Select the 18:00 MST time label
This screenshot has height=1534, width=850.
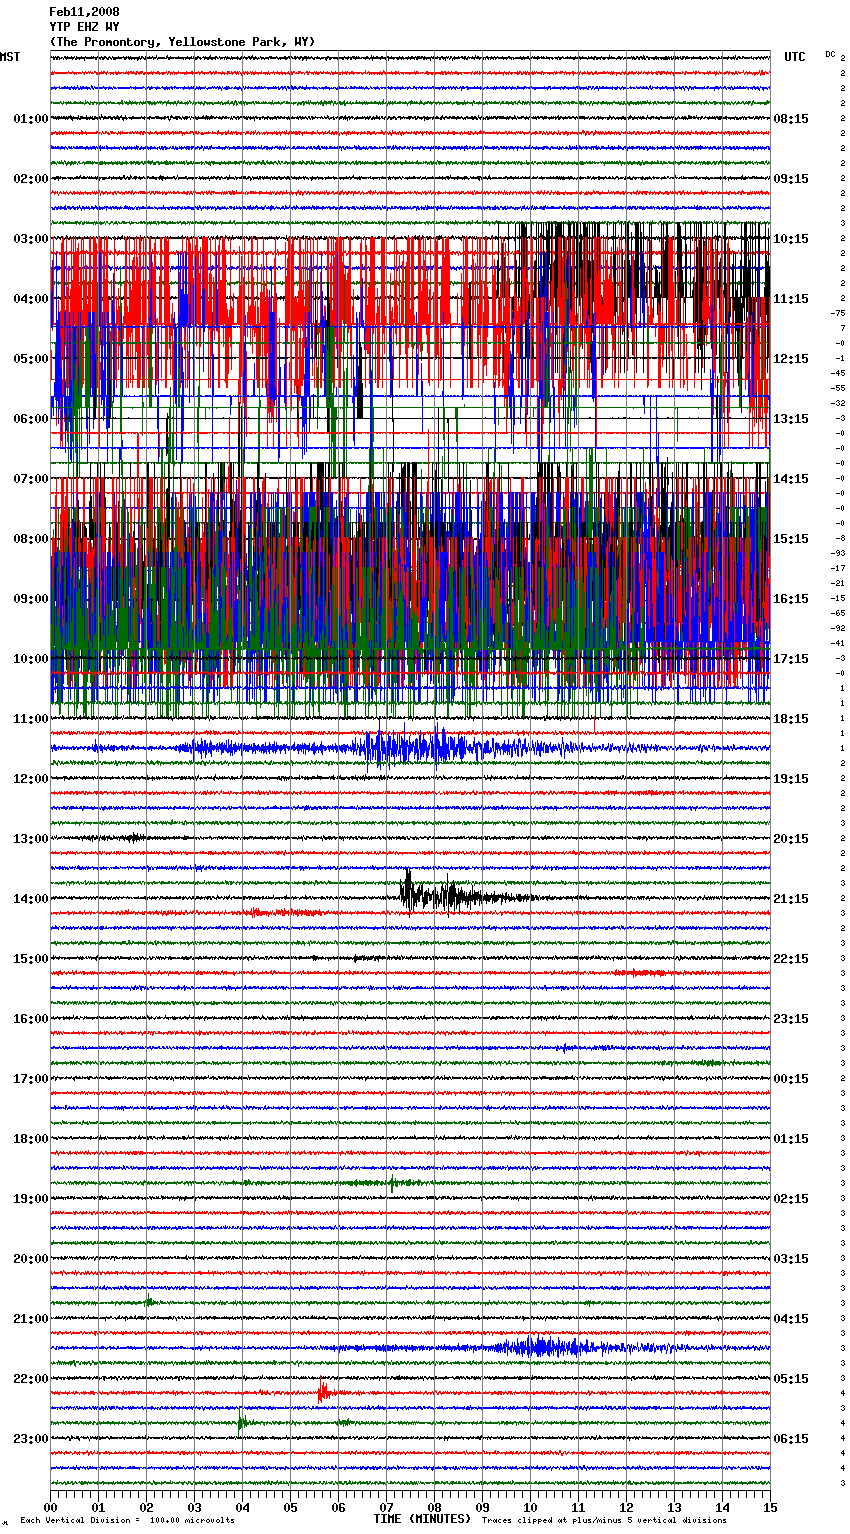[x=31, y=1139]
